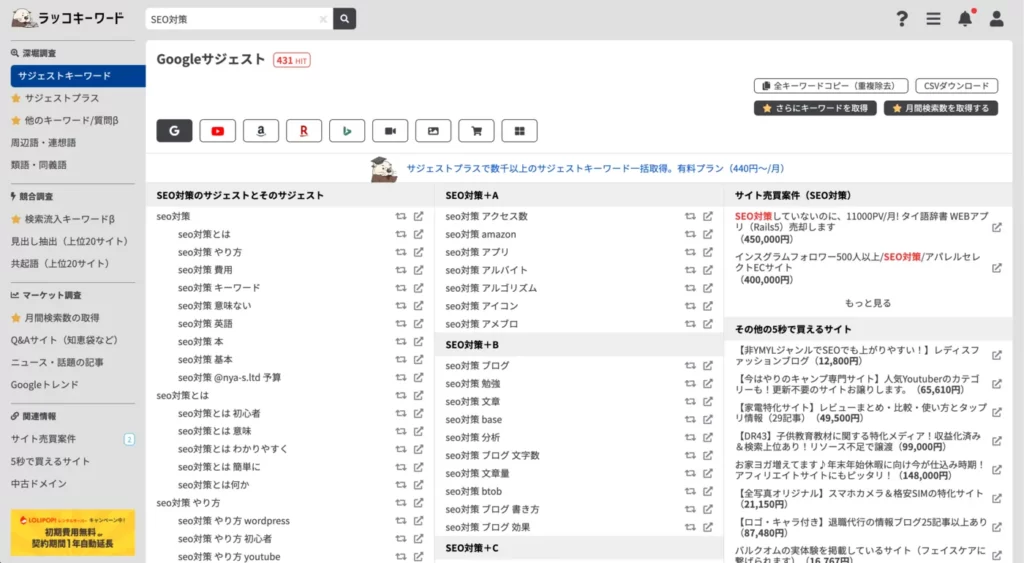Viewport: 1024px width, 563px height.
Task: Open external link for タイ語辞書 site listing
Action: 997,227
